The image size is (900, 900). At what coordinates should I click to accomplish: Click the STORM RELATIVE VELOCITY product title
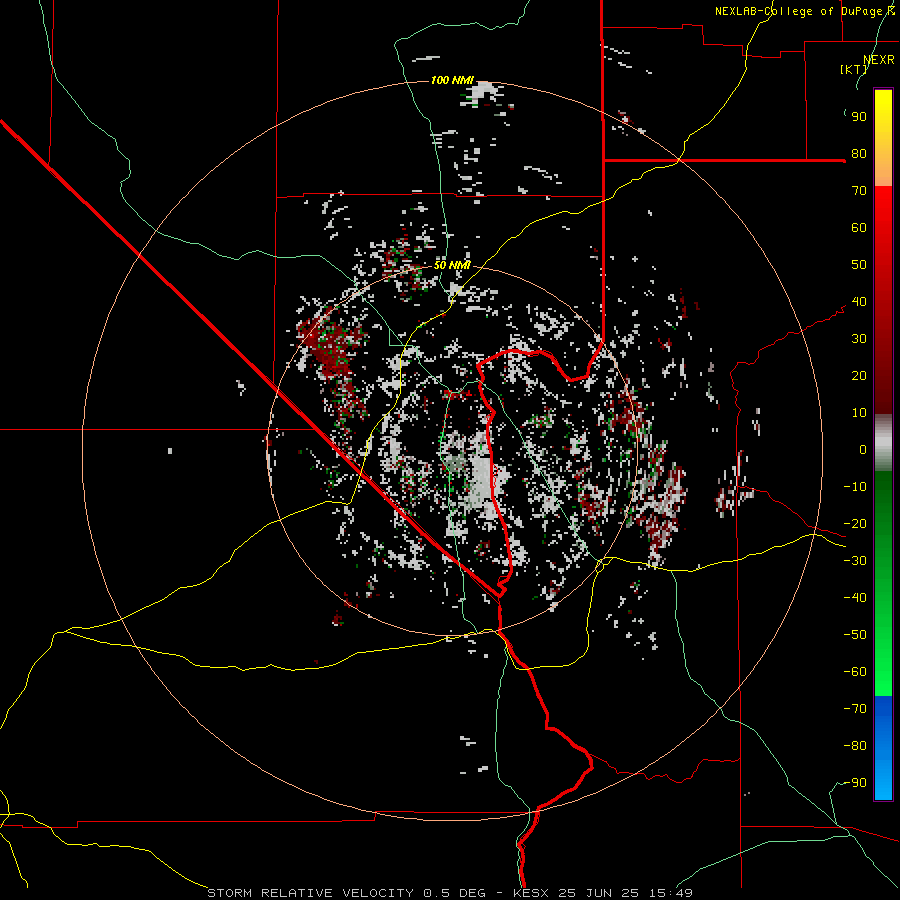pyautogui.click(x=312, y=893)
